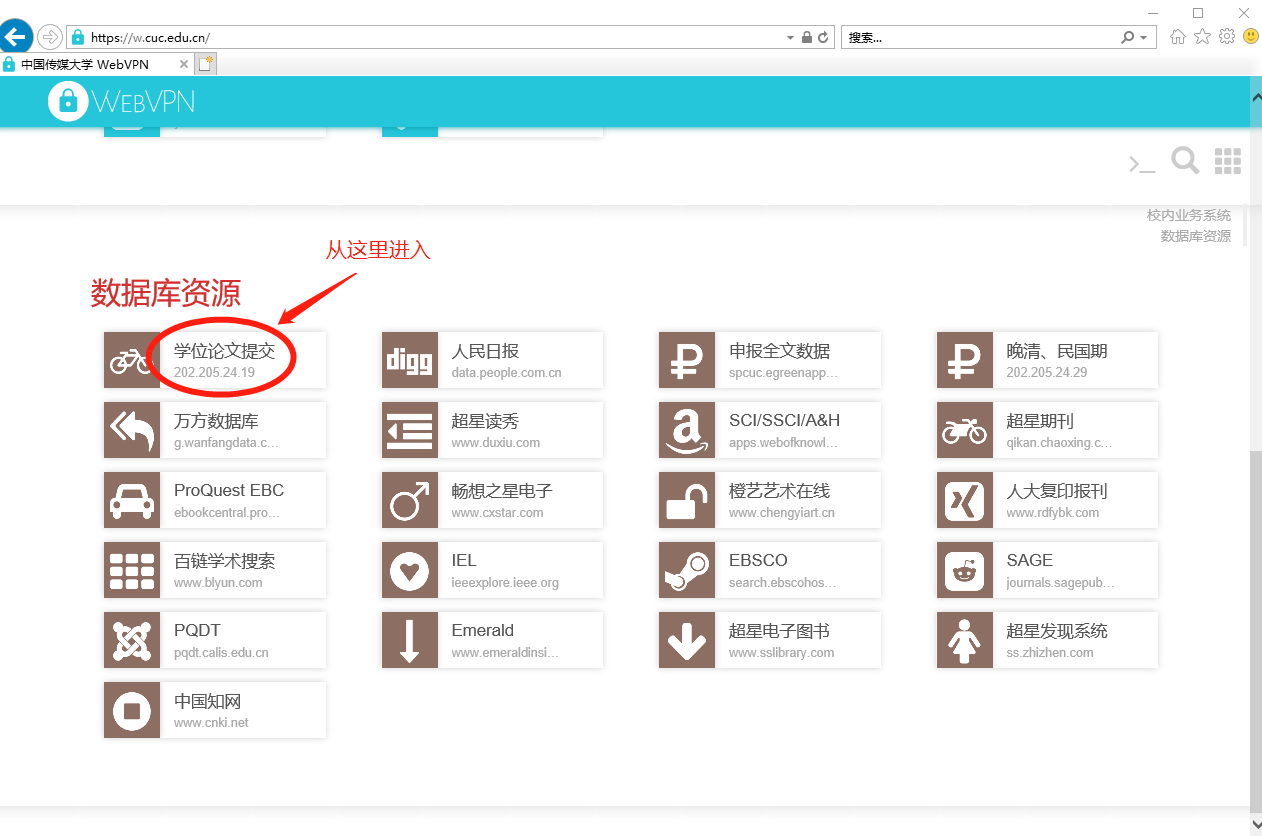This screenshot has height=836, width=1262.
Task: Click the 超星期刊 motorcycle icon
Action: (965, 430)
